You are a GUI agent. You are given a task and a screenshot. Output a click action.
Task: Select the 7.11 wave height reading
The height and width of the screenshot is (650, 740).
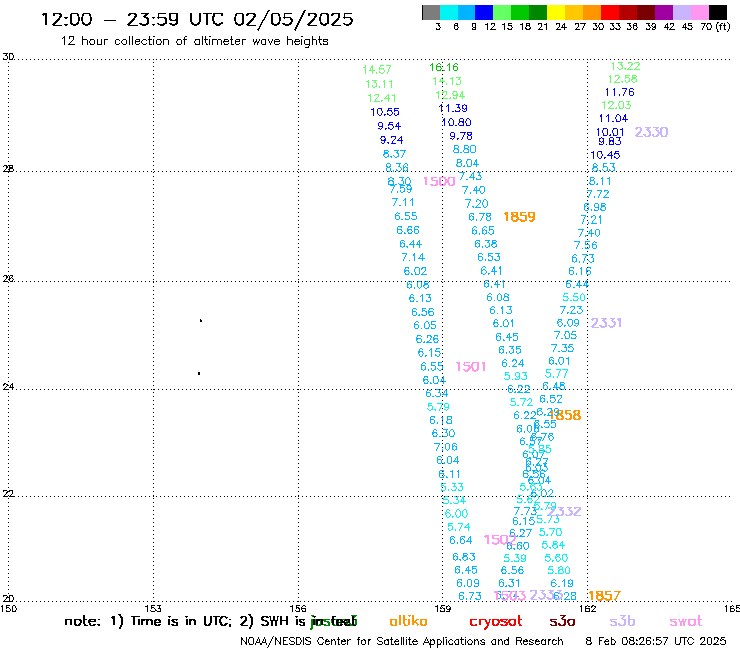403,202
